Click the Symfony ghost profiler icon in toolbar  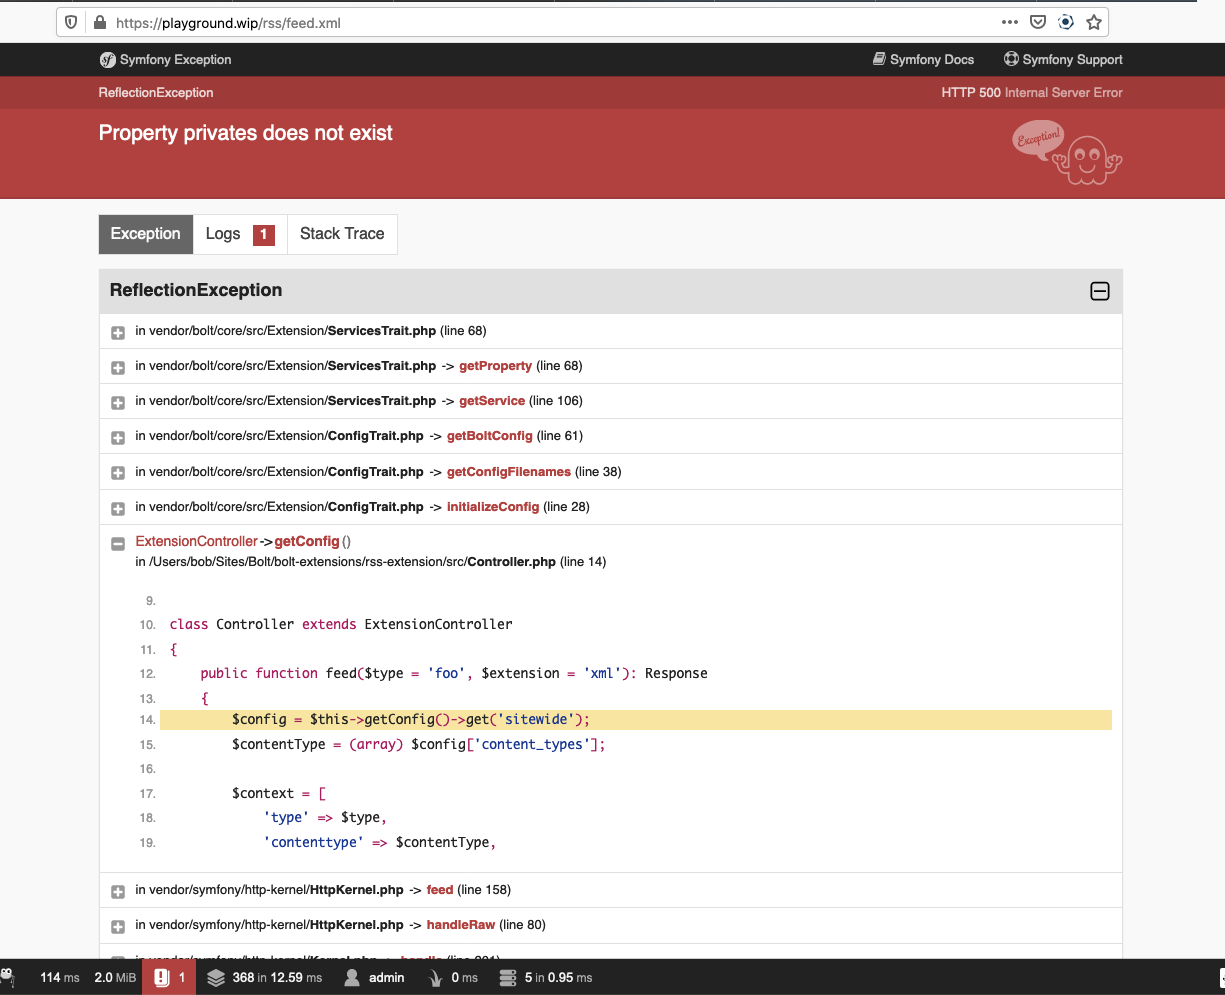[x=7, y=977]
